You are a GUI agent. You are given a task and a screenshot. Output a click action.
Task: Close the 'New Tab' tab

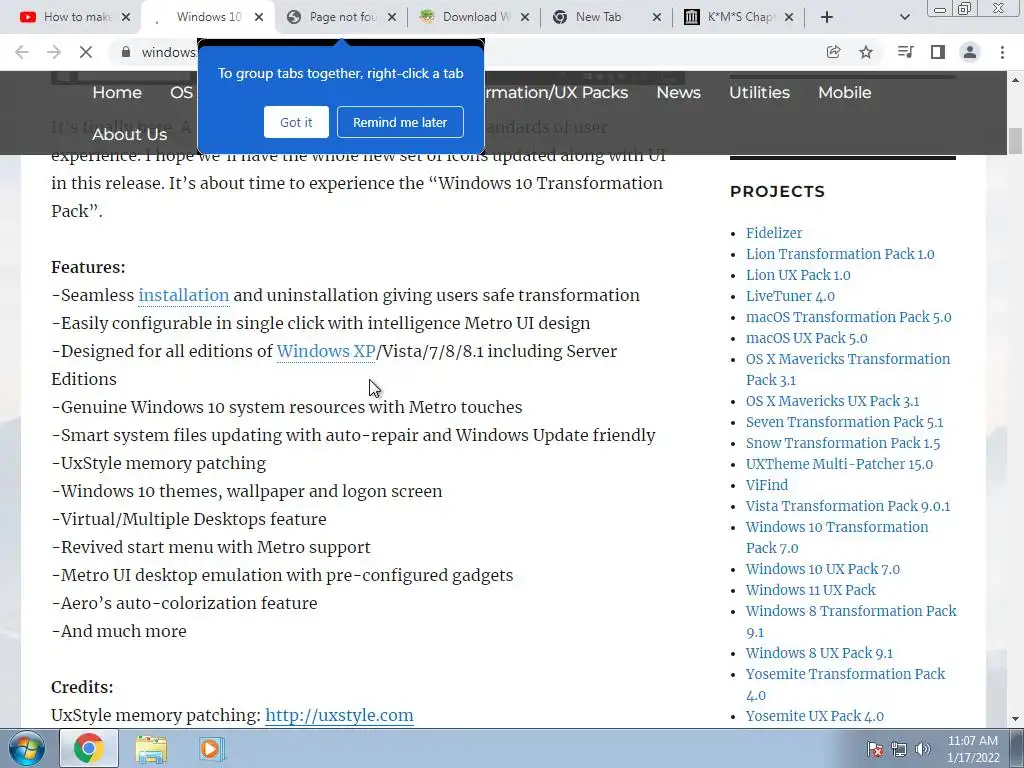(x=657, y=17)
